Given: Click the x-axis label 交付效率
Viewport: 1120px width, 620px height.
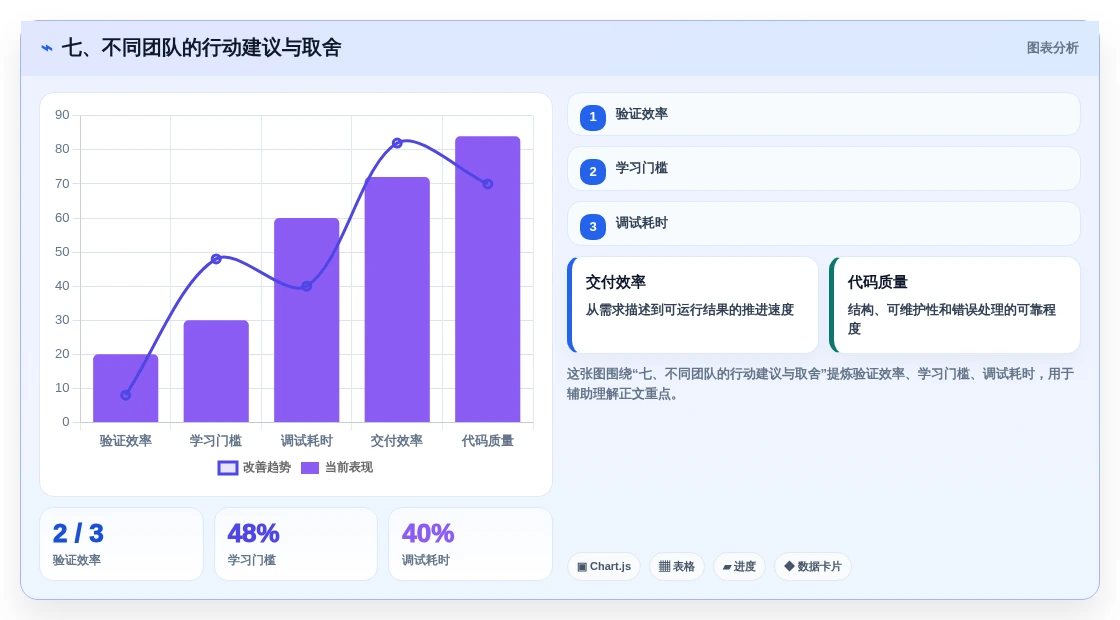Looking at the screenshot, I should 397,441.
